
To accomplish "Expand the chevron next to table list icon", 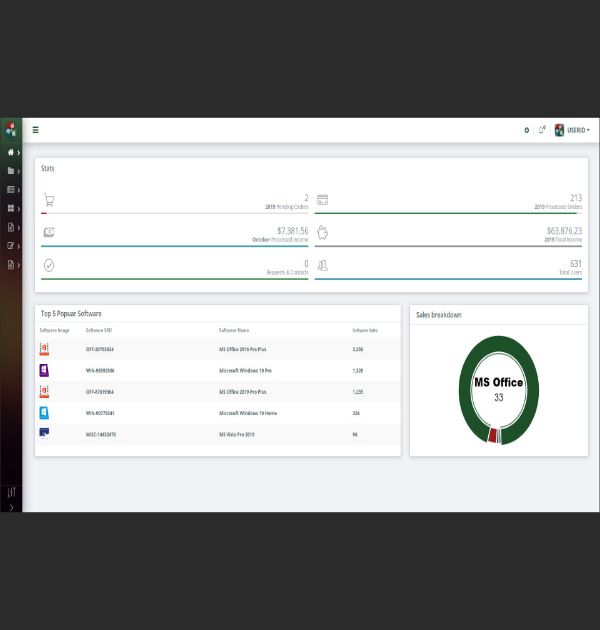I will pos(18,190).
